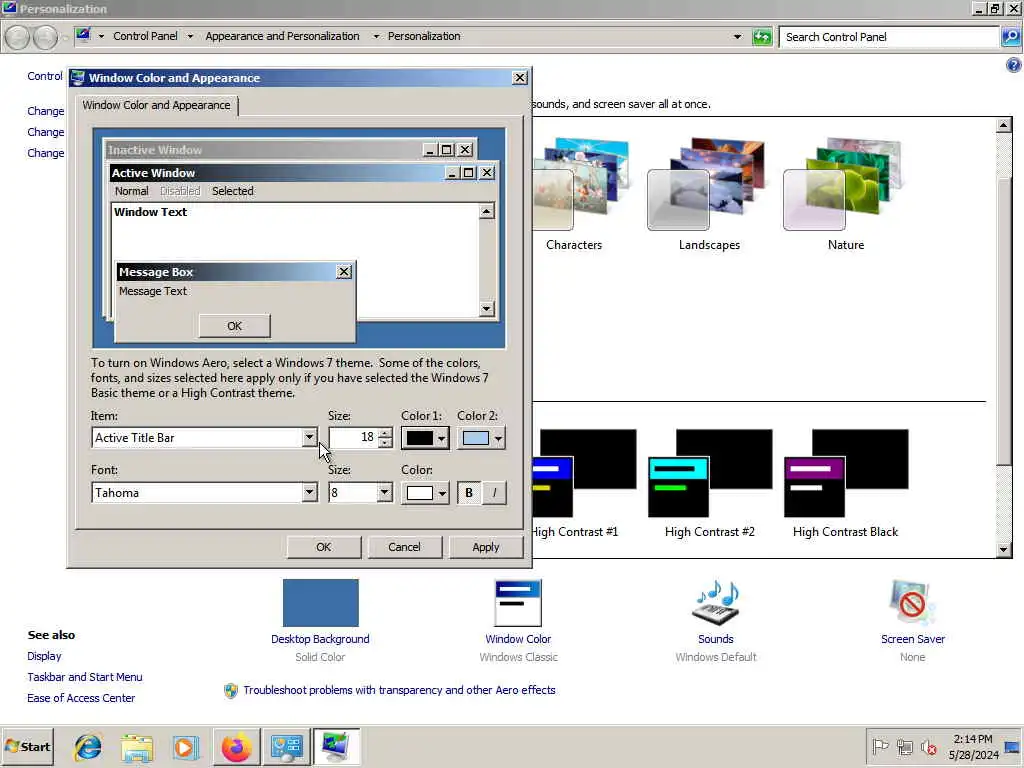Click Personalization in the breadcrumb
The image size is (1024, 768).
click(x=424, y=37)
